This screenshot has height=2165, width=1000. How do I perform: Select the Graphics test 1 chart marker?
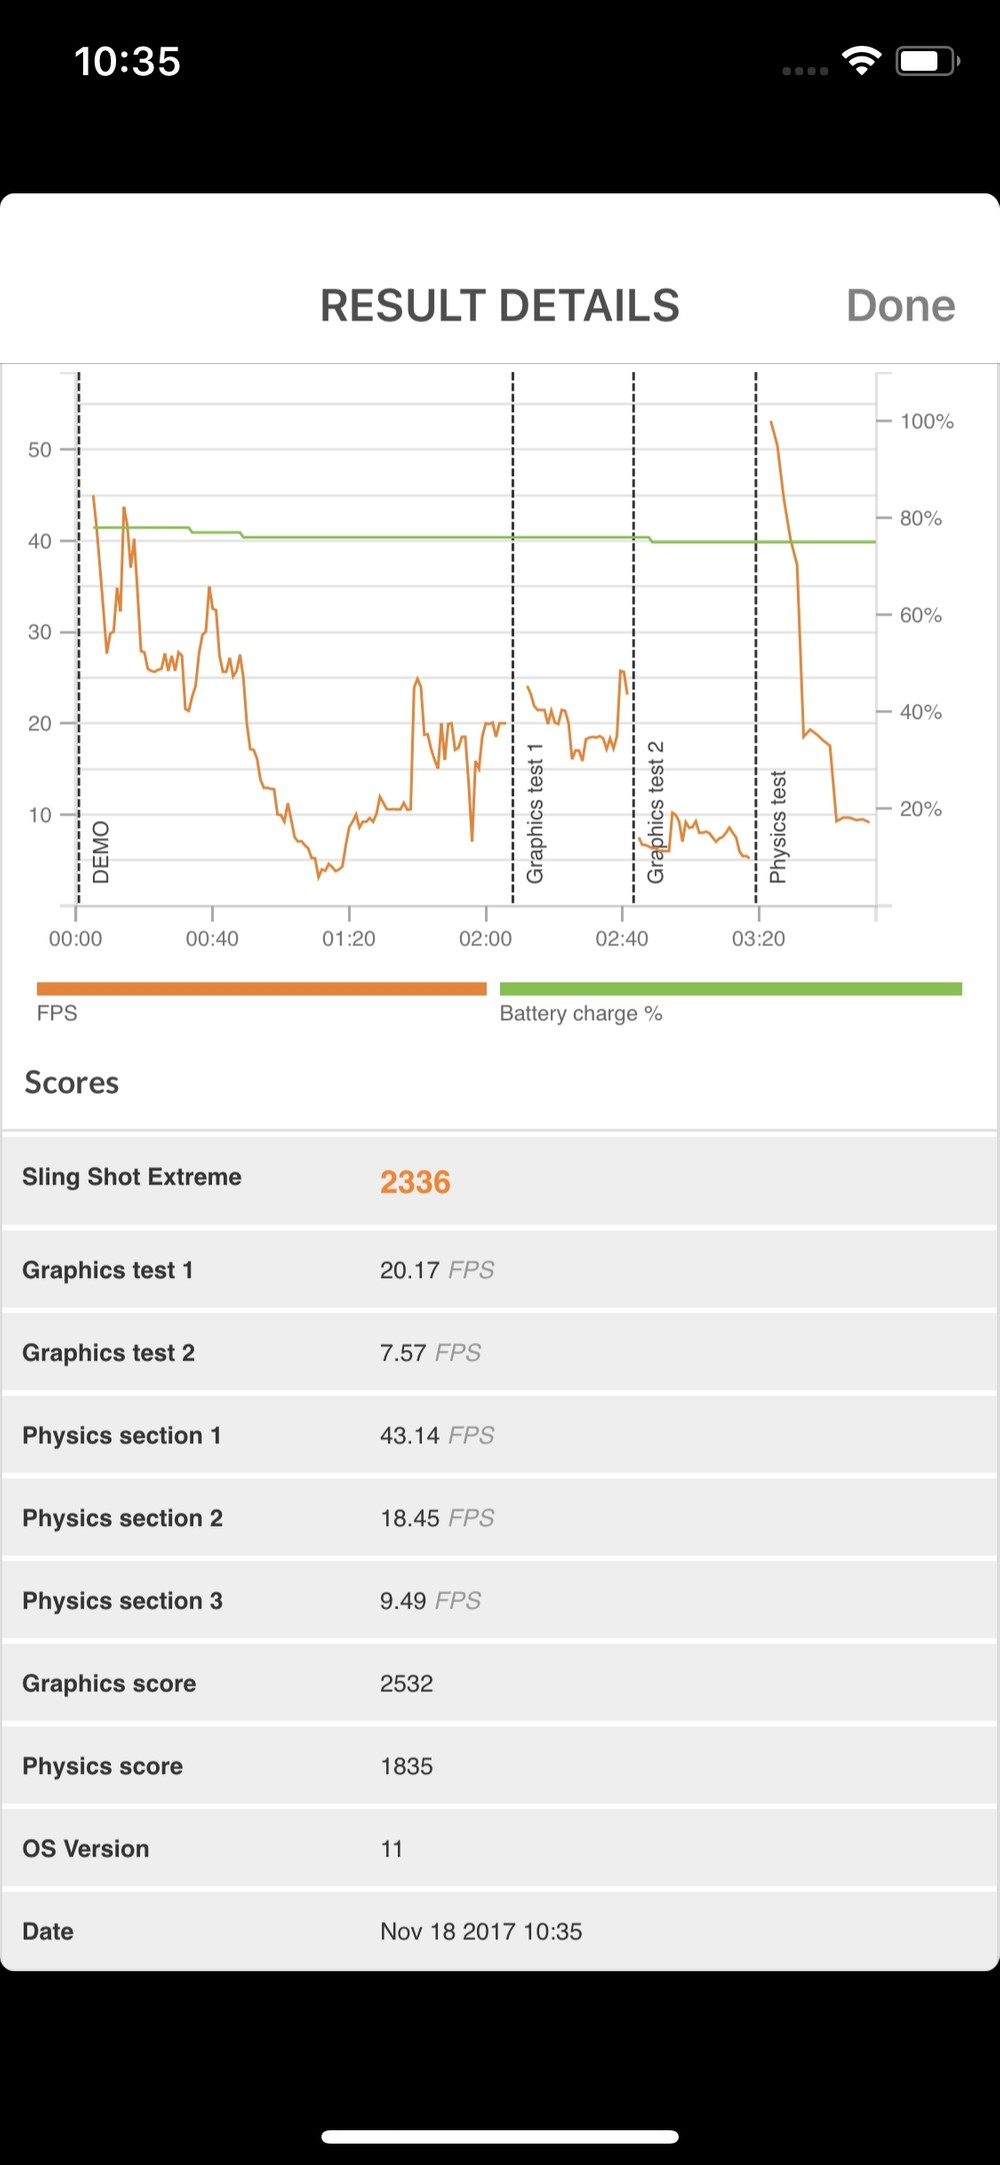(535, 813)
